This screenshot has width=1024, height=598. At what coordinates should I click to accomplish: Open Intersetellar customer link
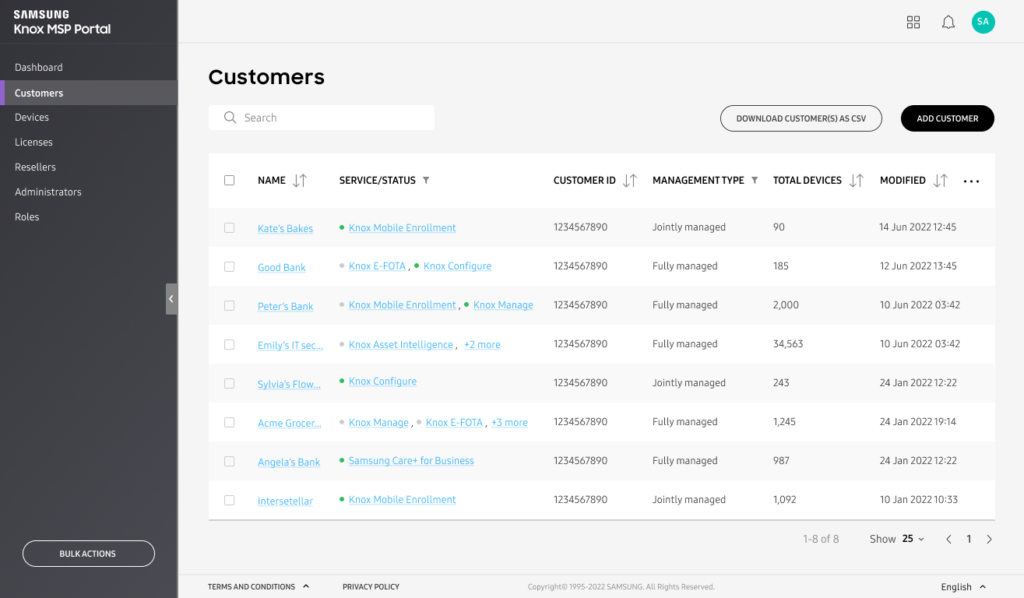tap(285, 501)
